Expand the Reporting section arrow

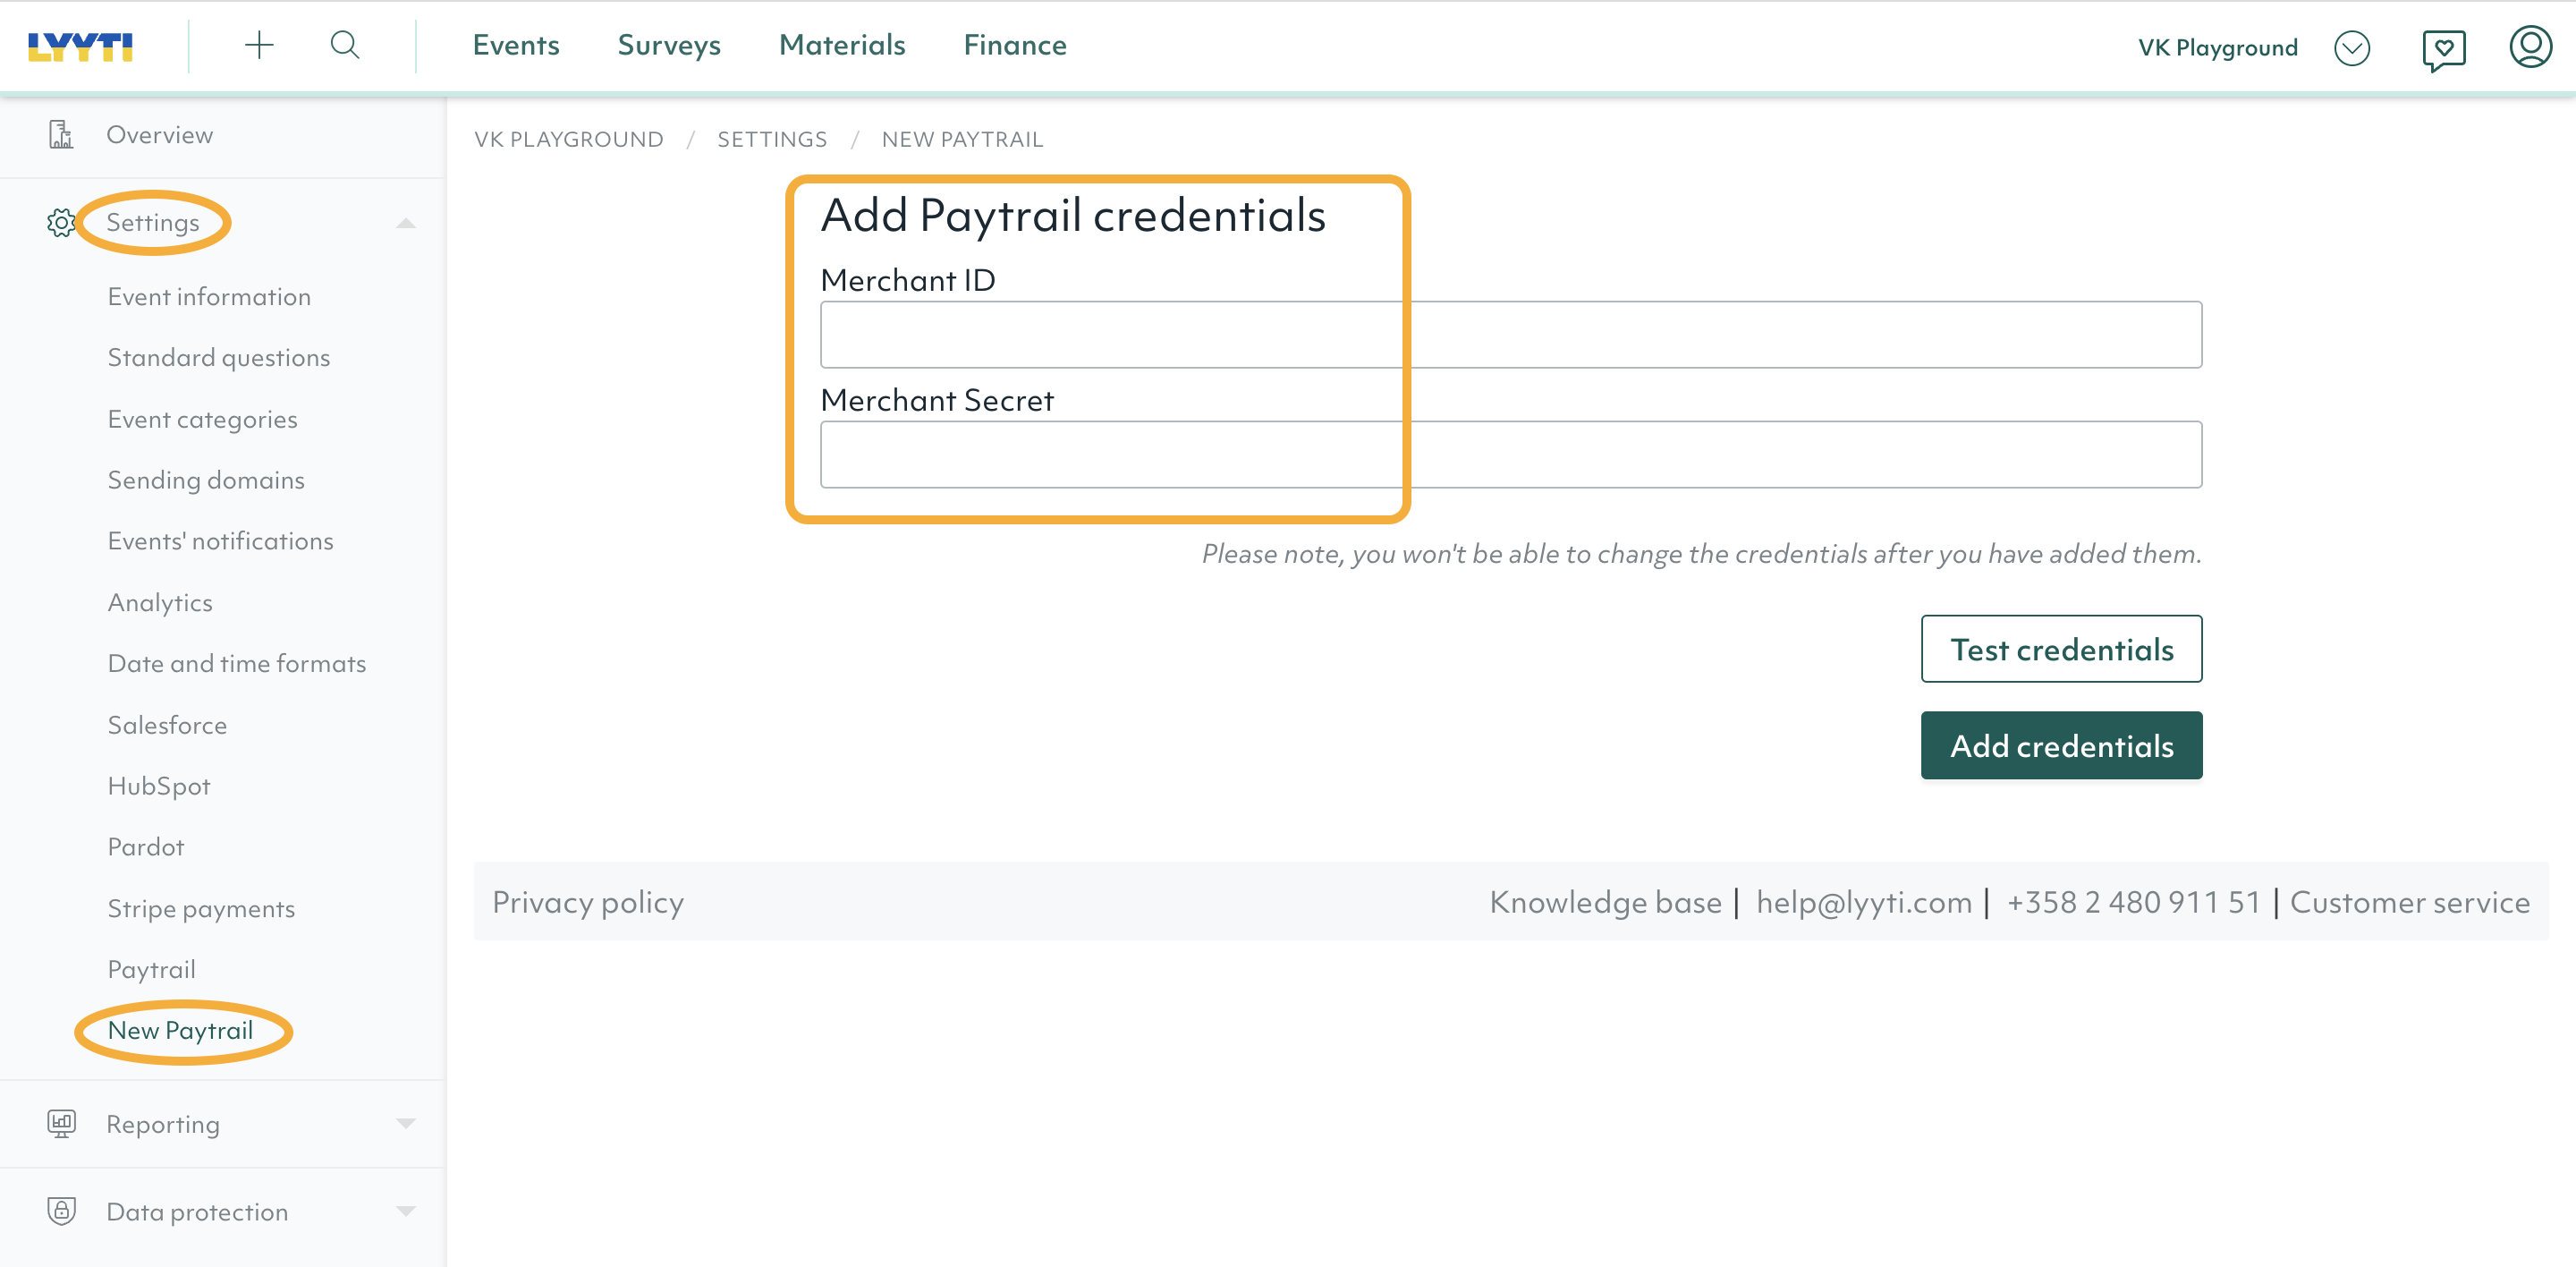point(405,1123)
